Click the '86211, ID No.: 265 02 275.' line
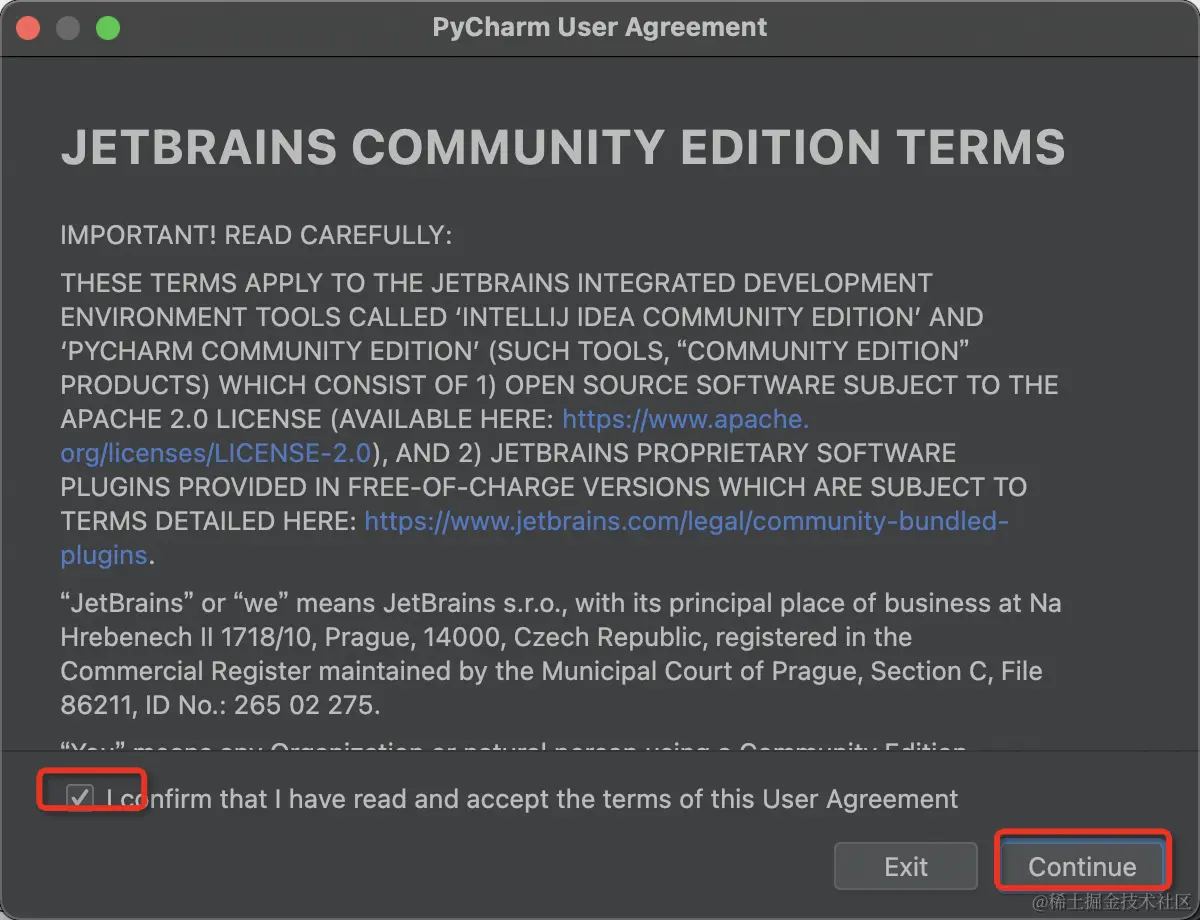 click(x=221, y=705)
